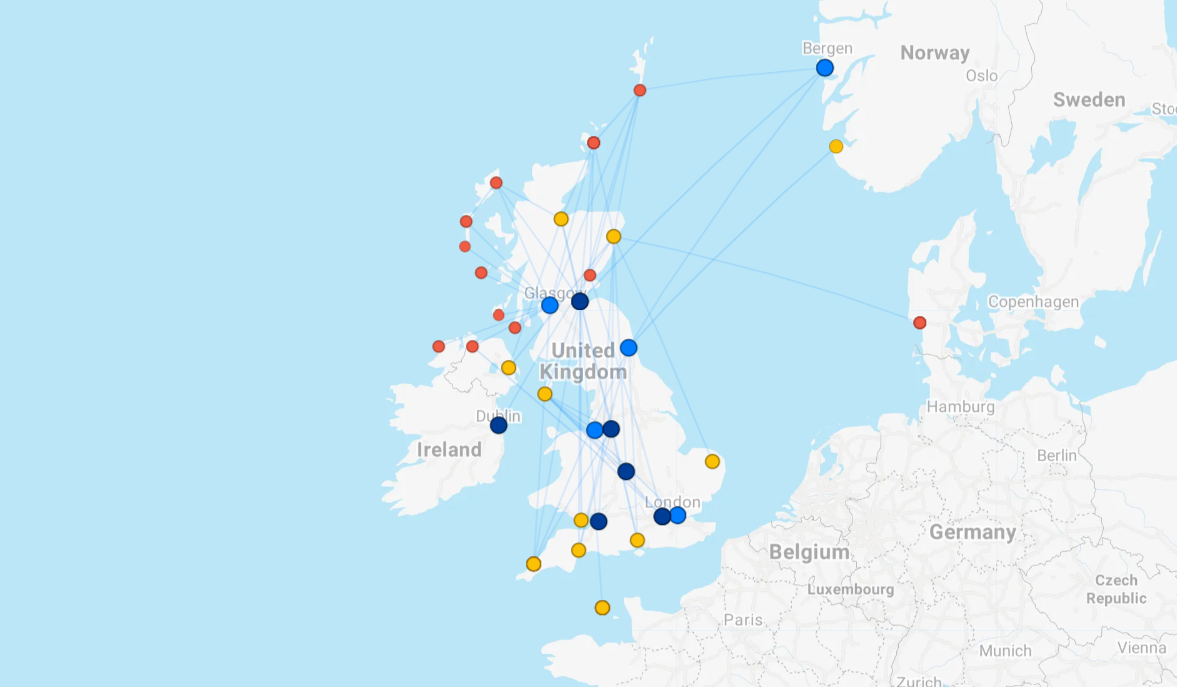Screen dimensions: 1177x687
Task: Click the dark blue Edinburgh marker
Action: 580,301
